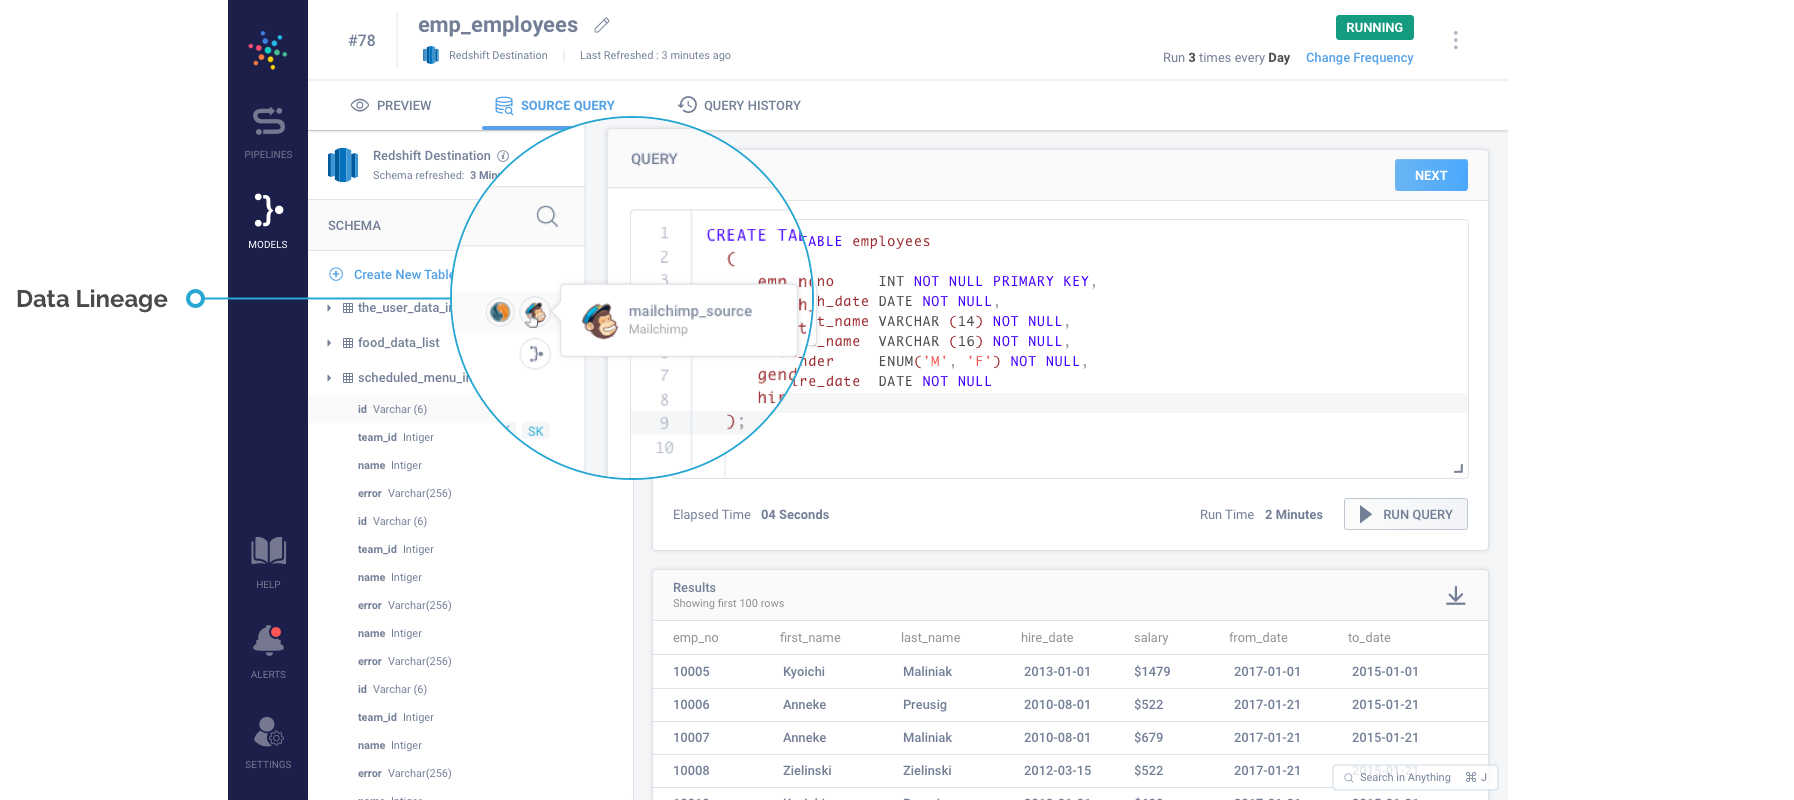Viewport: 1794px width, 800px height.
Task: Click the salary column header
Action: pyautogui.click(x=1151, y=638)
